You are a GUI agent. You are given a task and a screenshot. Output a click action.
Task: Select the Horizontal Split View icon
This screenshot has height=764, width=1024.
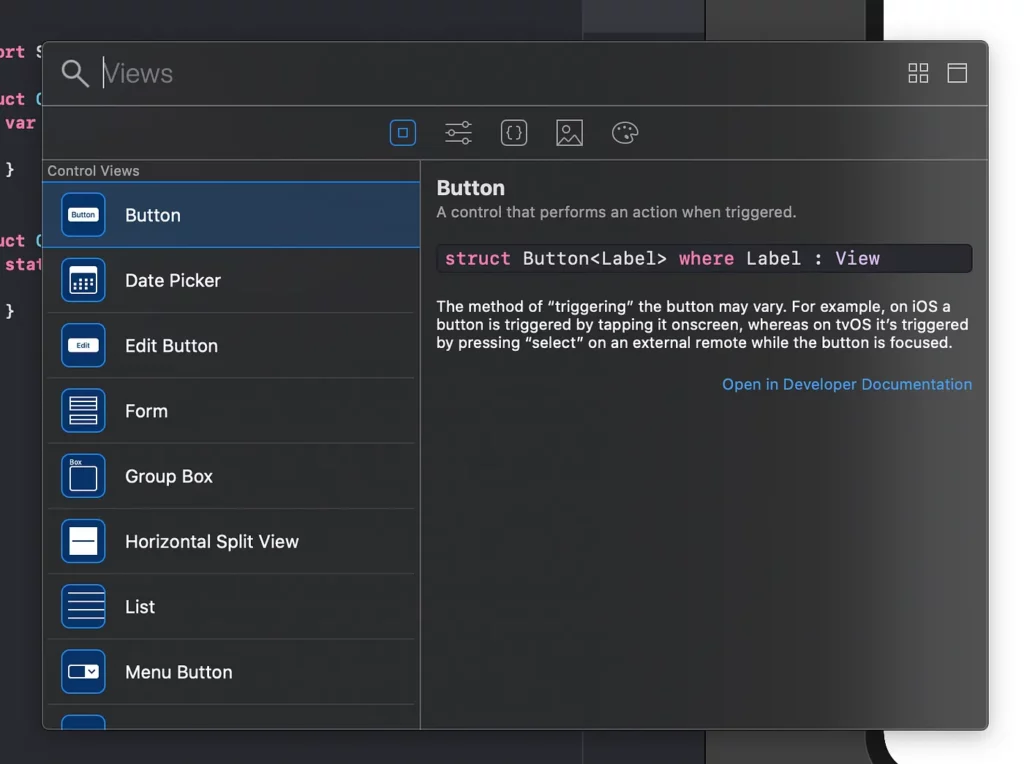tap(83, 541)
